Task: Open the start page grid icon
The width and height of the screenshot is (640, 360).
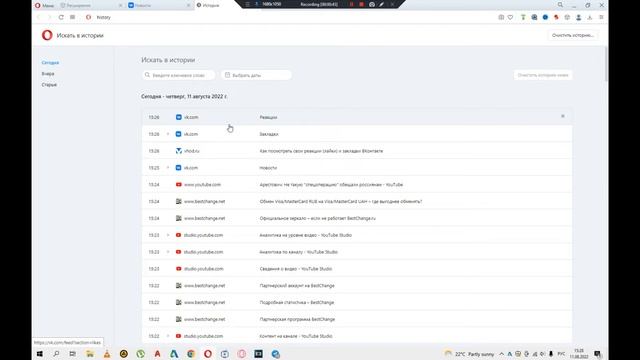Action: [72, 17]
